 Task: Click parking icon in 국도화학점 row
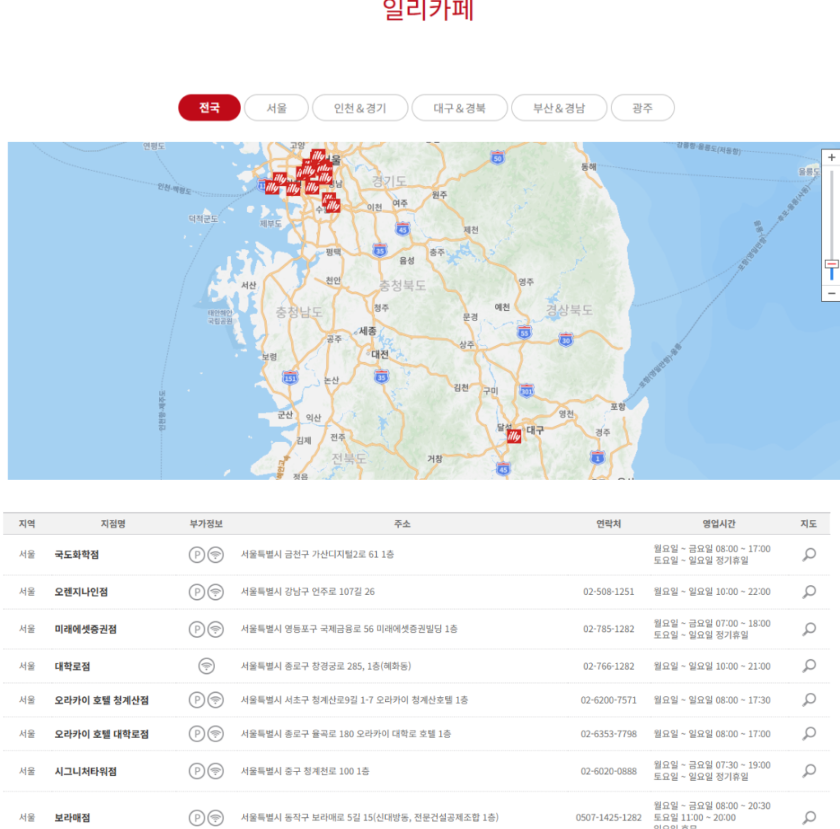[197, 555]
